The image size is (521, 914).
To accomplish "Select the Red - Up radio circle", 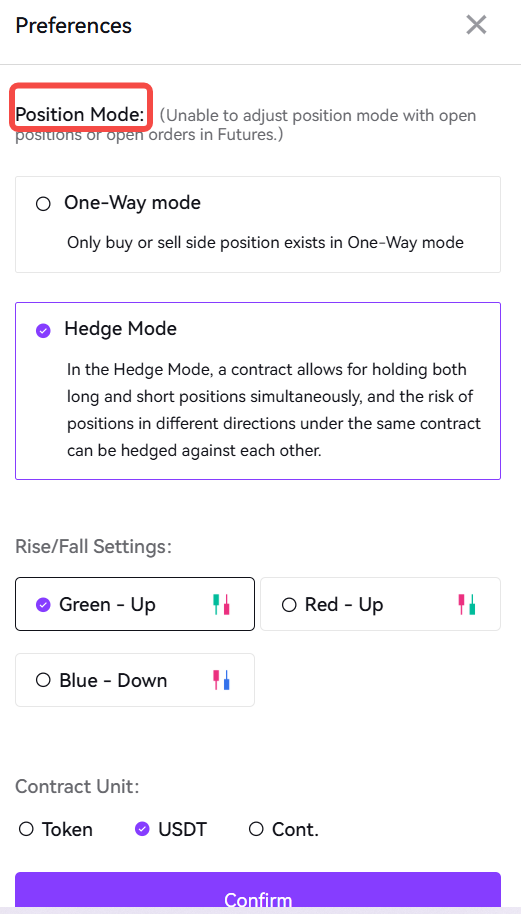I will pos(289,604).
